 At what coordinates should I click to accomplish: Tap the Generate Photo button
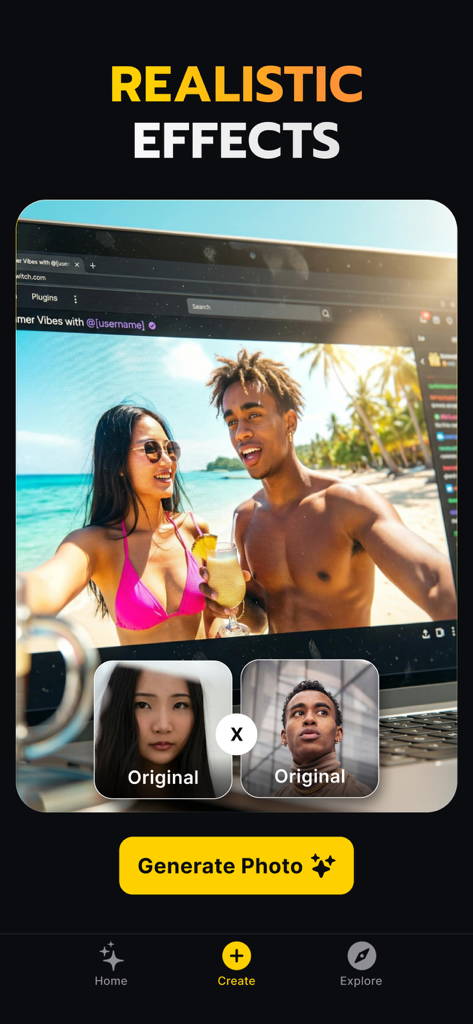click(236, 865)
